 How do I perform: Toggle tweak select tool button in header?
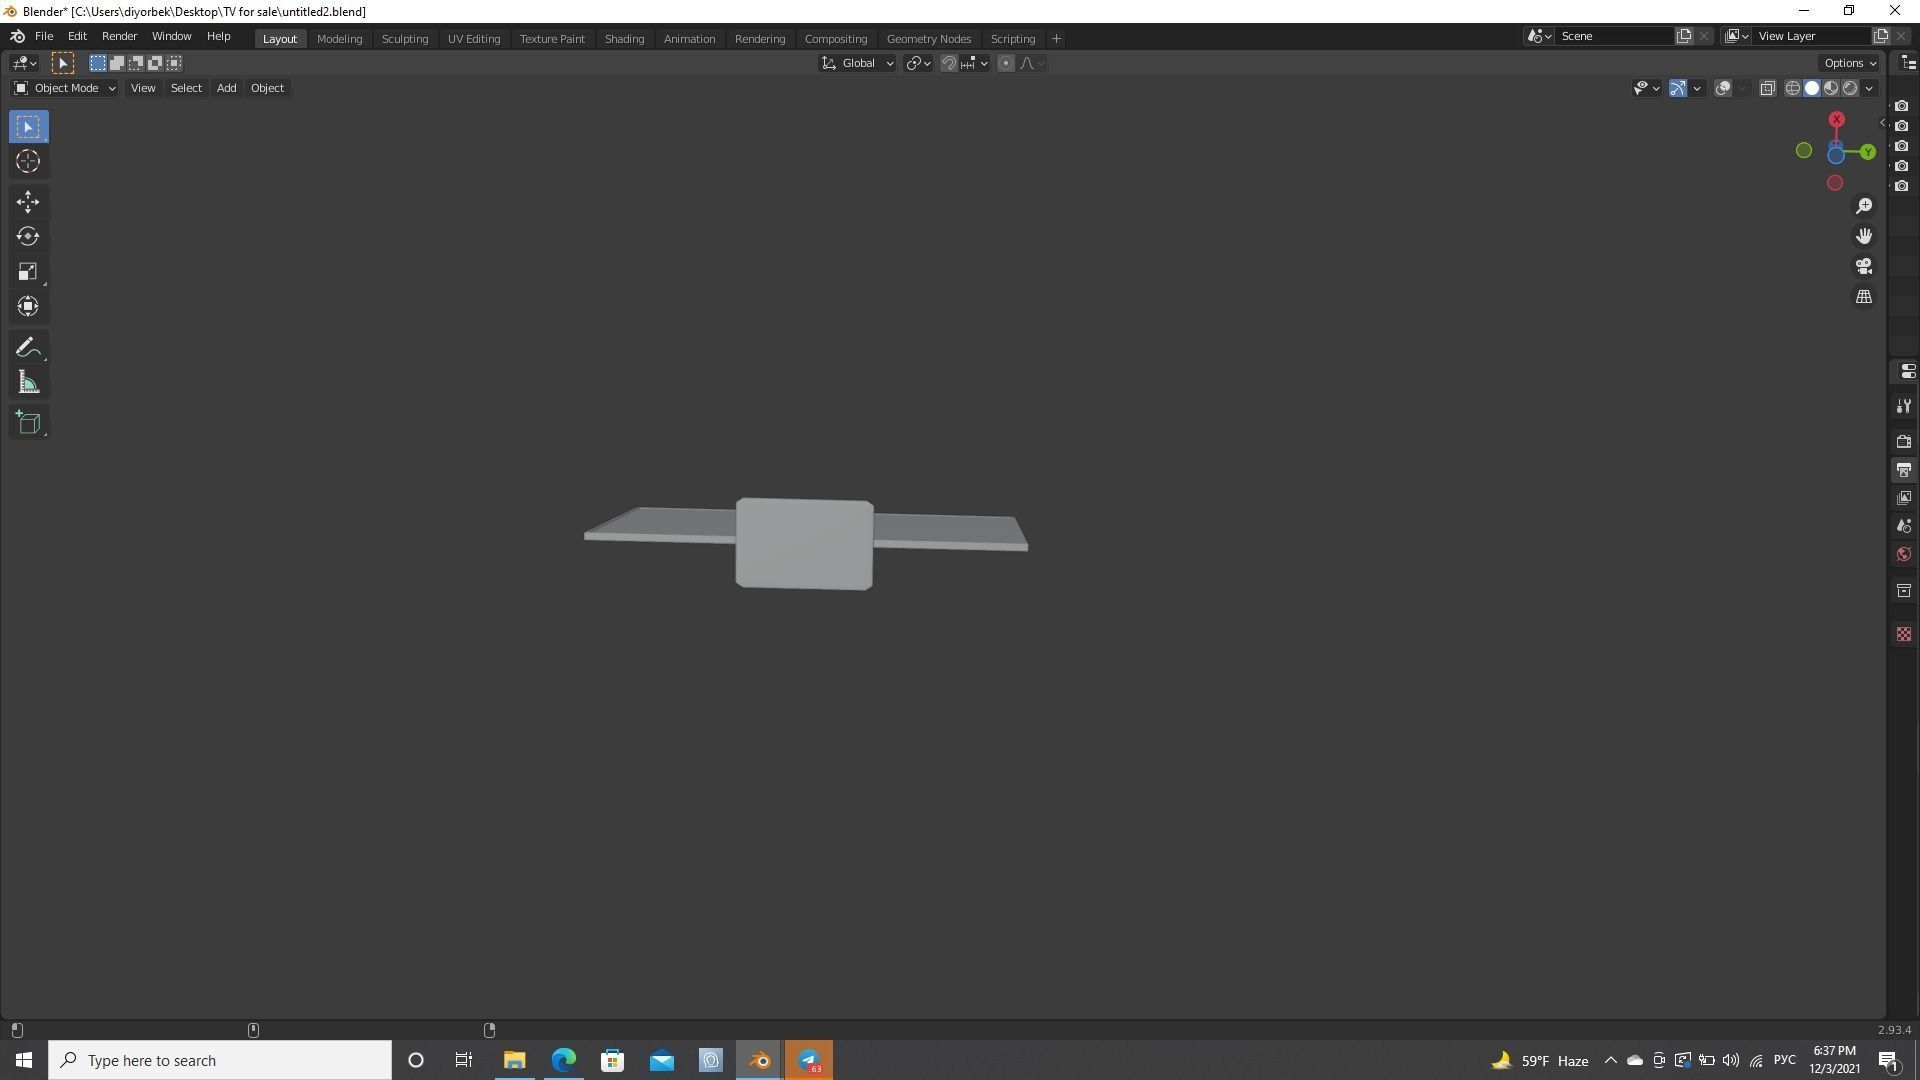pos(62,63)
